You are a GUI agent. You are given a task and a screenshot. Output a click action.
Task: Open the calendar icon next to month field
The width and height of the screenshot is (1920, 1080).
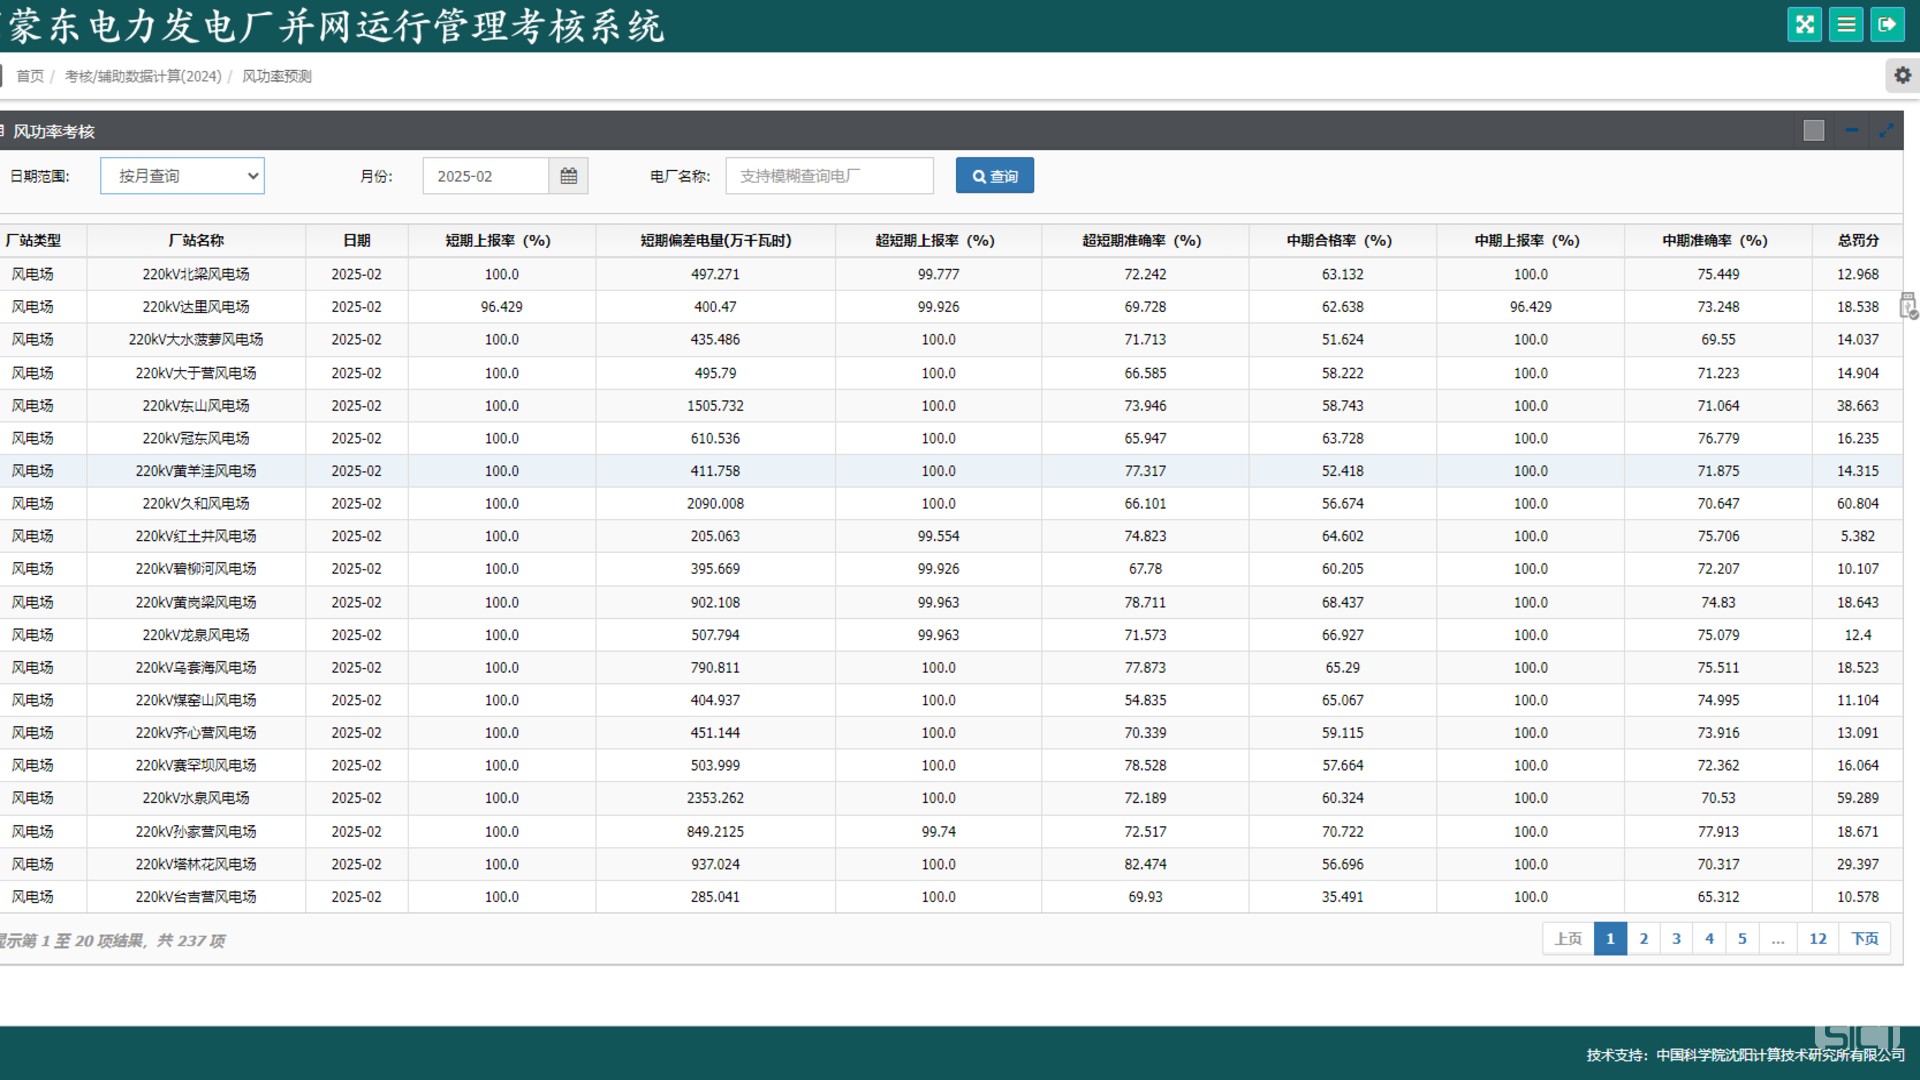click(568, 176)
